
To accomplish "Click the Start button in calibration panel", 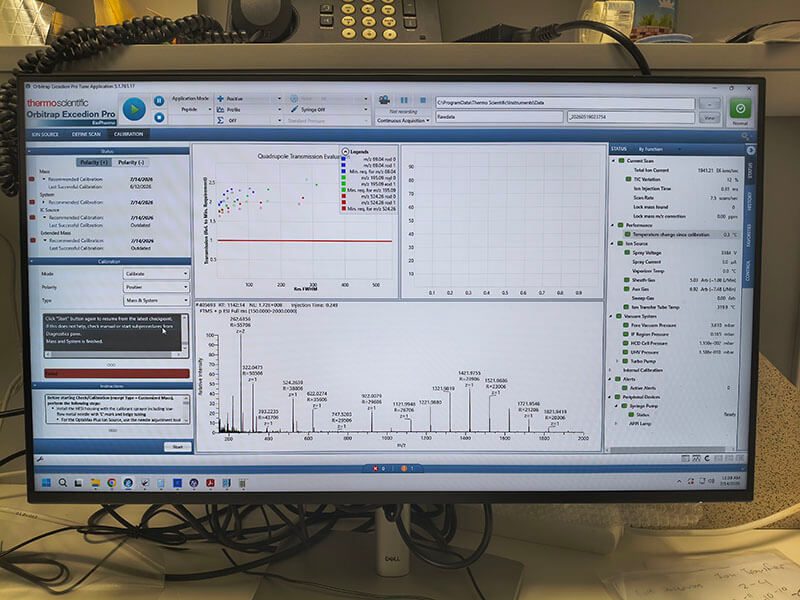I will [x=178, y=447].
